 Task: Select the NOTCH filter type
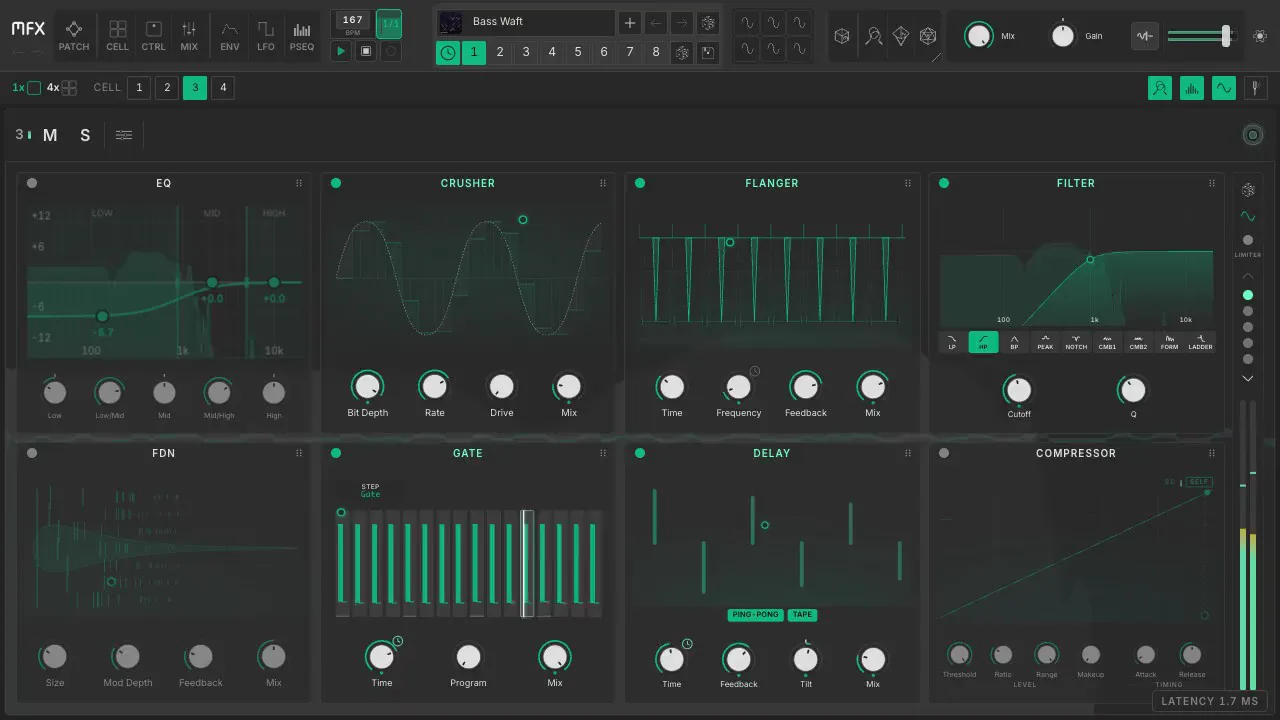coord(1076,342)
